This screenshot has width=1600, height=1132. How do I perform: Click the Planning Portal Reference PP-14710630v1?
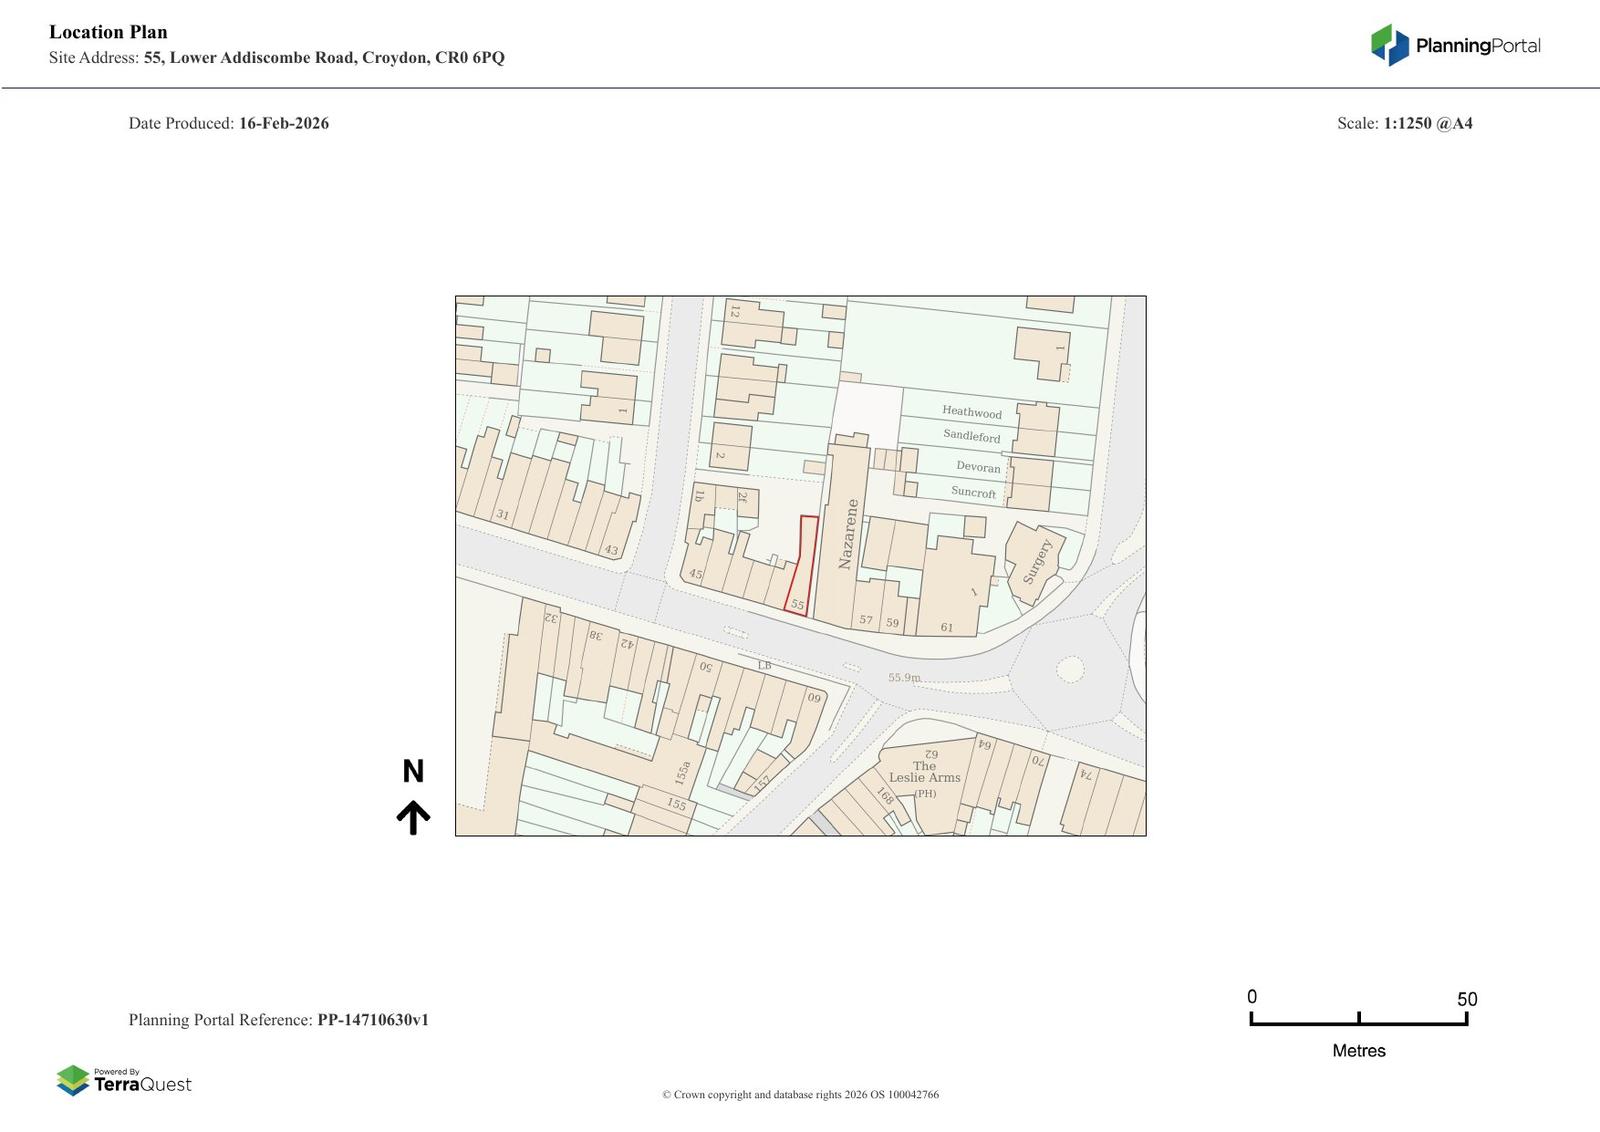point(372,1020)
